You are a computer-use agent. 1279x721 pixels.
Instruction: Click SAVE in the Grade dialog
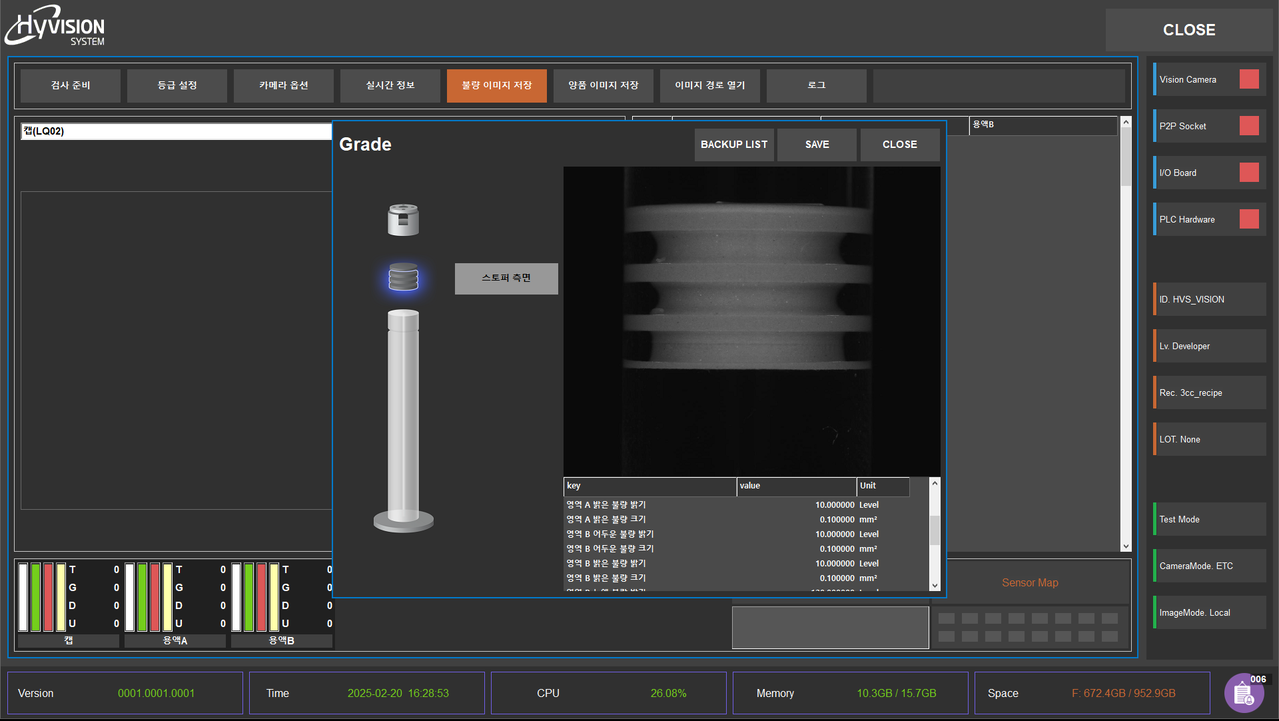817,145
